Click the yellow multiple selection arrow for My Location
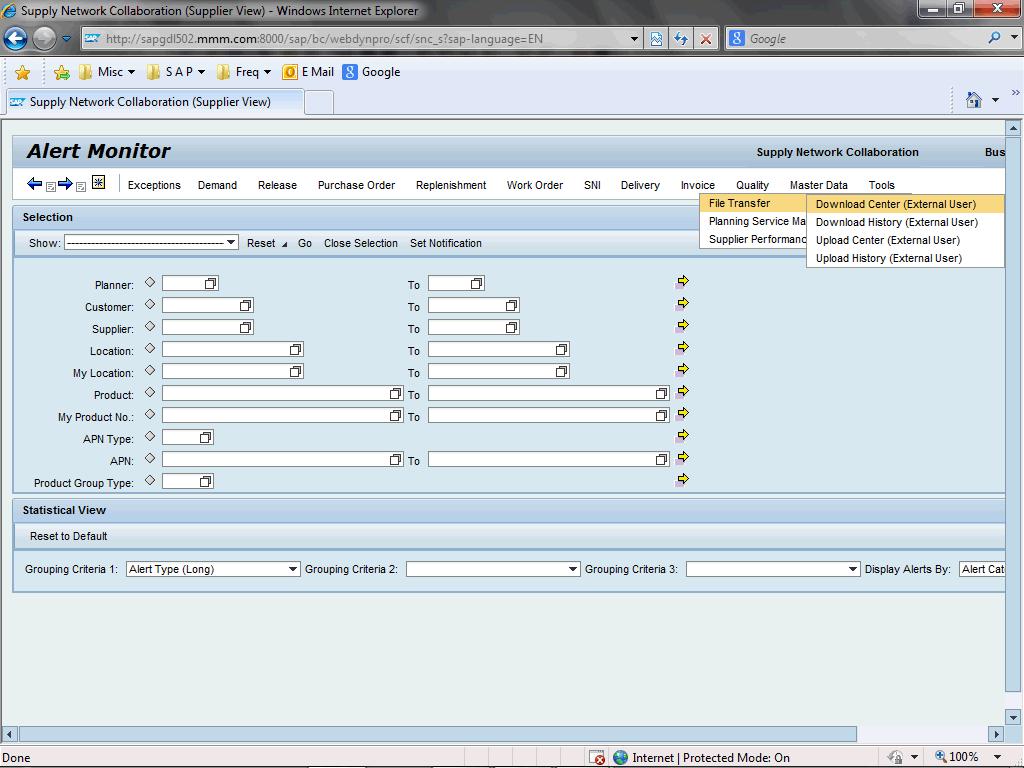The width and height of the screenshot is (1024, 768). point(682,370)
